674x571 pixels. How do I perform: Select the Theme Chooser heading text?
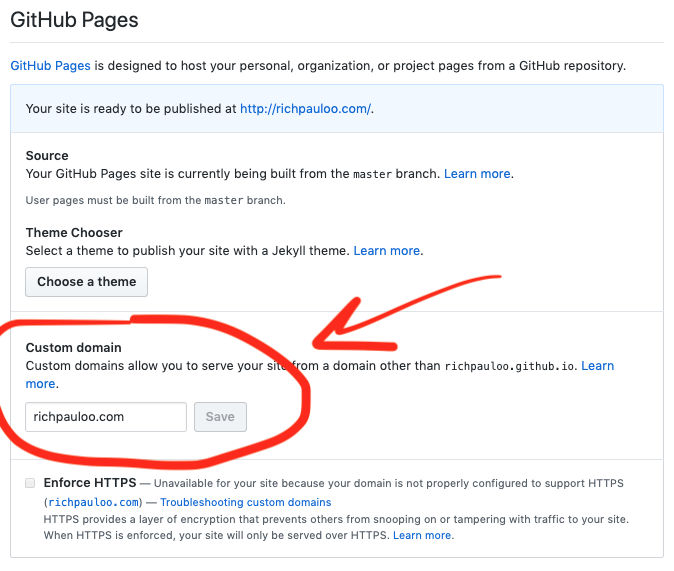74,233
